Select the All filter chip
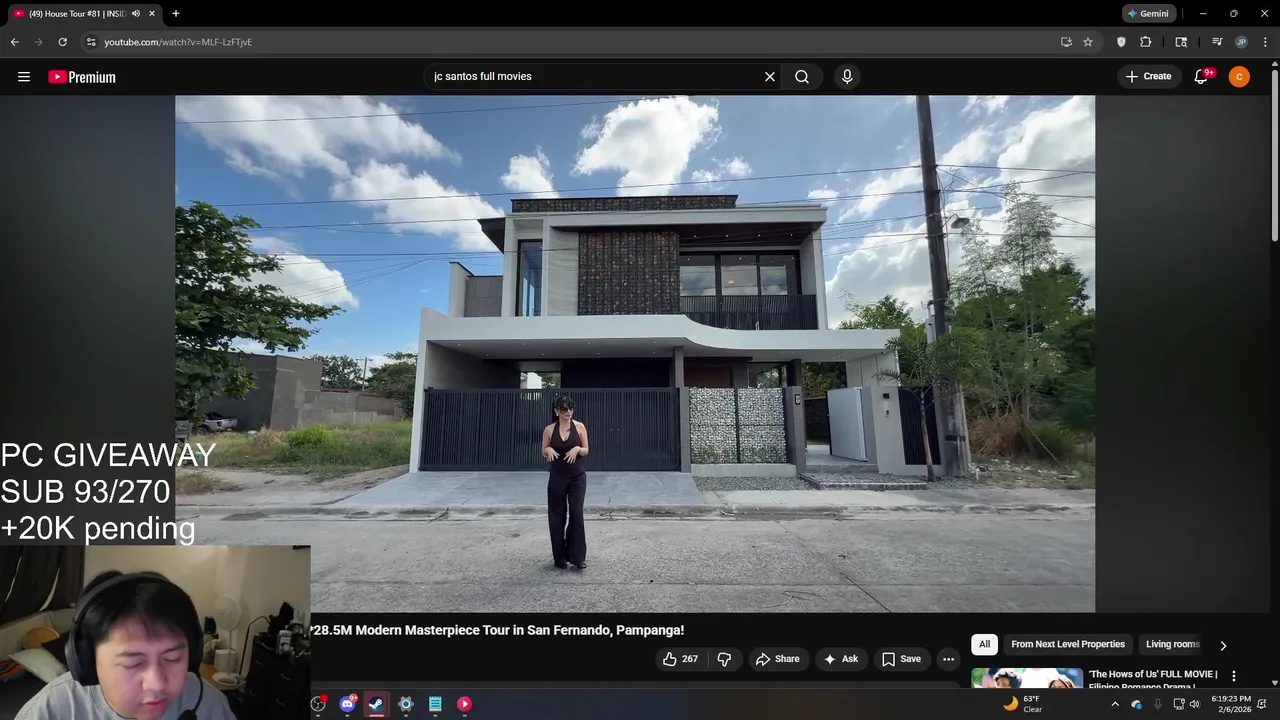Image resolution: width=1280 pixels, height=720 pixels. click(x=984, y=644)
